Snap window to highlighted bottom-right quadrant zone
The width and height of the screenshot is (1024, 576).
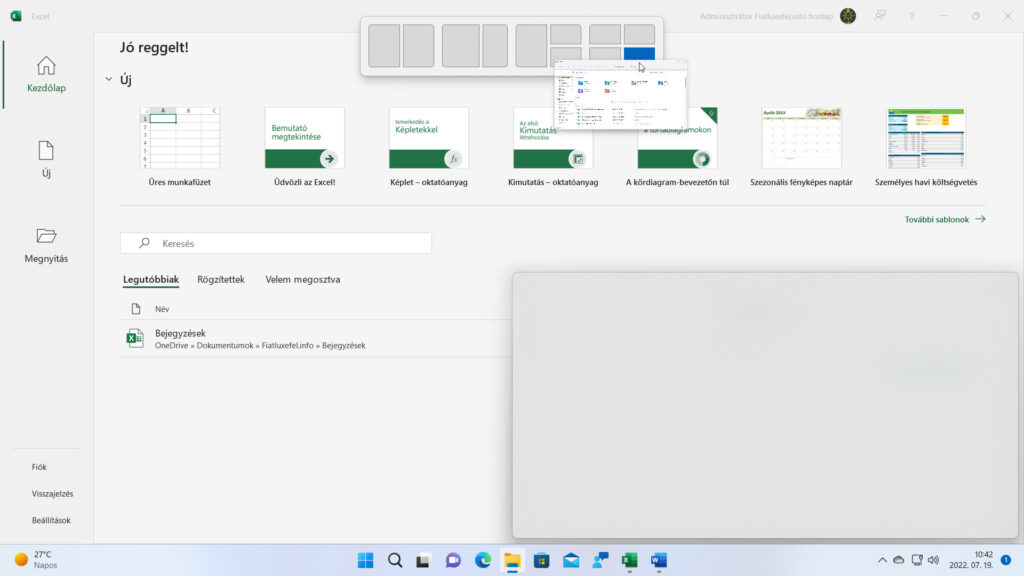639,55
